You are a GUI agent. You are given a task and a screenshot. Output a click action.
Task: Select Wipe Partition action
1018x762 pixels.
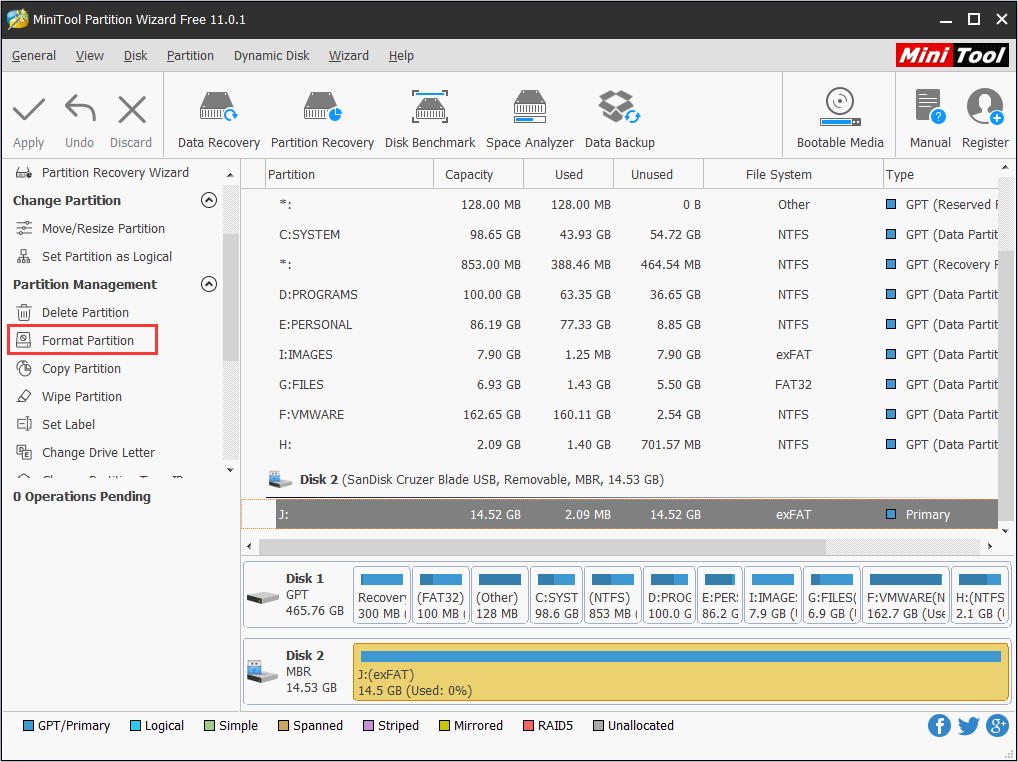pos(81,396)
